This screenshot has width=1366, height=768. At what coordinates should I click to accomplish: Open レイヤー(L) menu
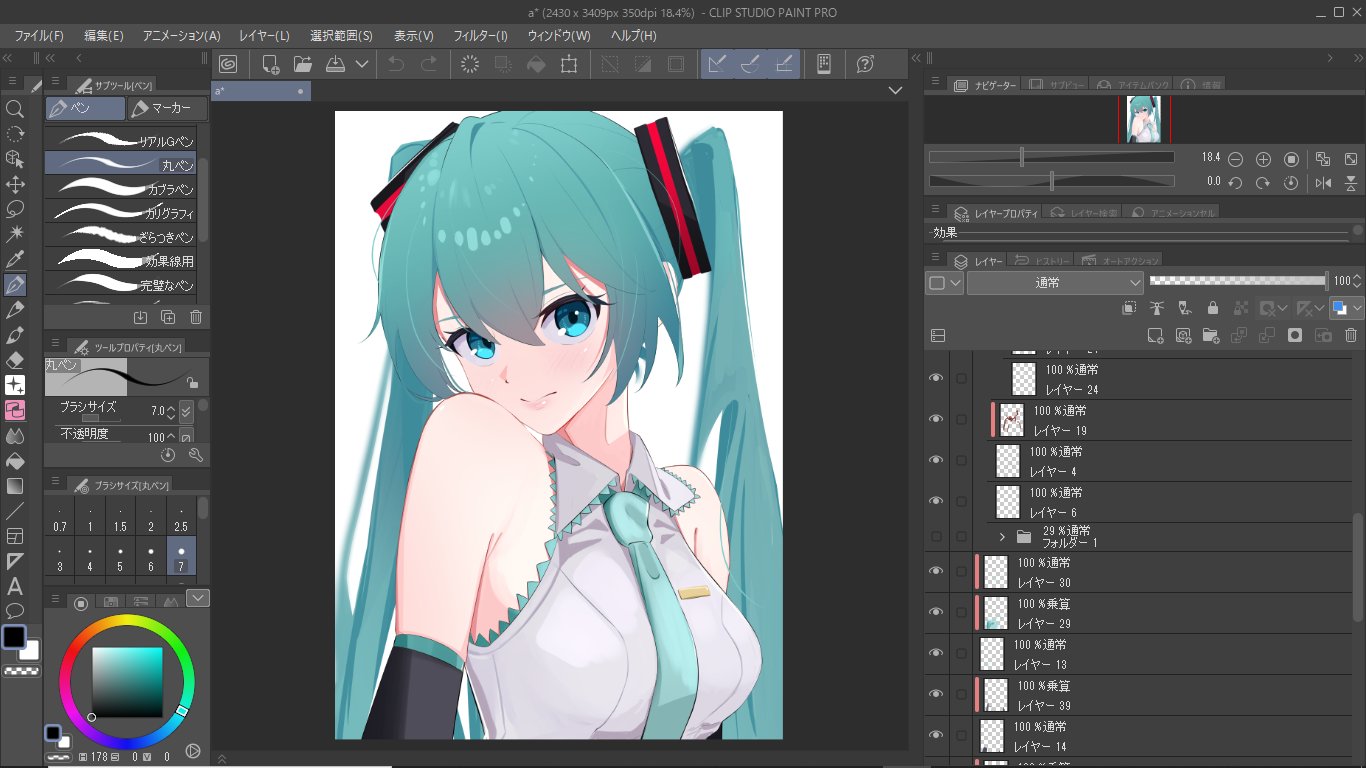[264, 36]
